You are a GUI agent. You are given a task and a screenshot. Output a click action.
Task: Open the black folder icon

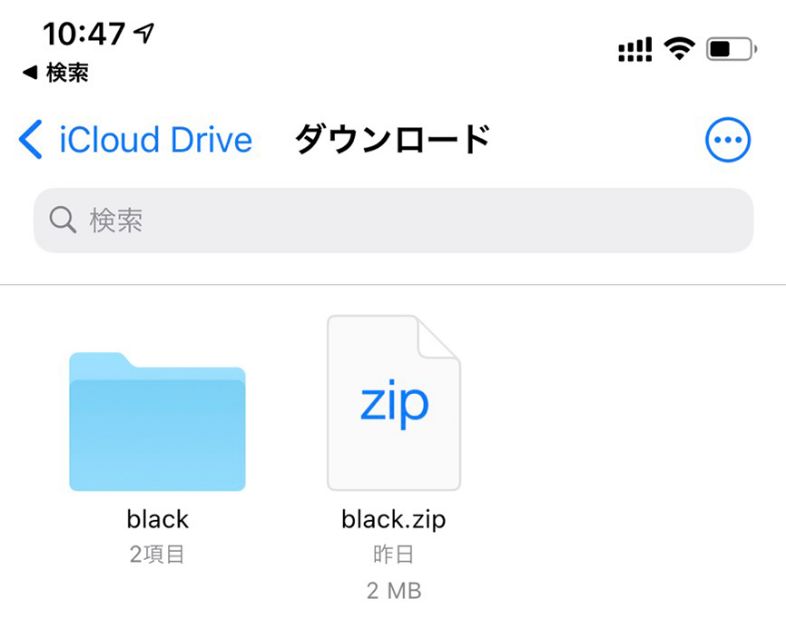[157, 421]
